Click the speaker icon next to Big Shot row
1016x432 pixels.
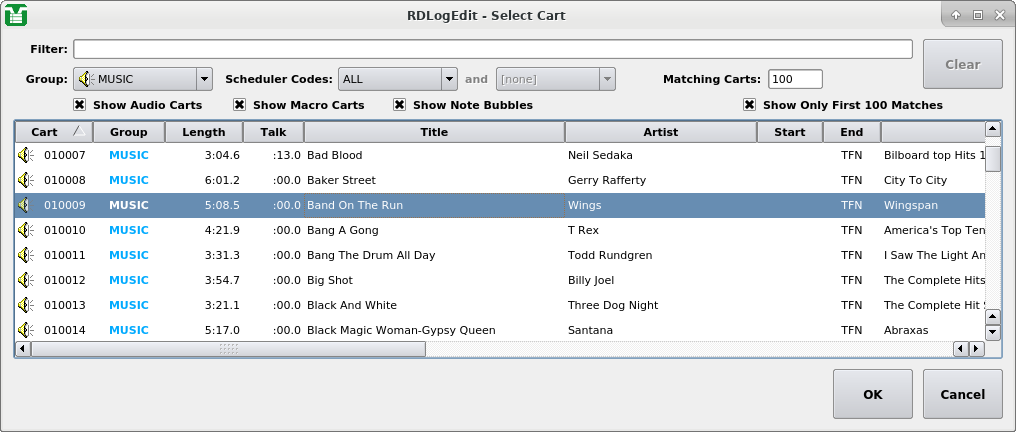coord(25,280)
